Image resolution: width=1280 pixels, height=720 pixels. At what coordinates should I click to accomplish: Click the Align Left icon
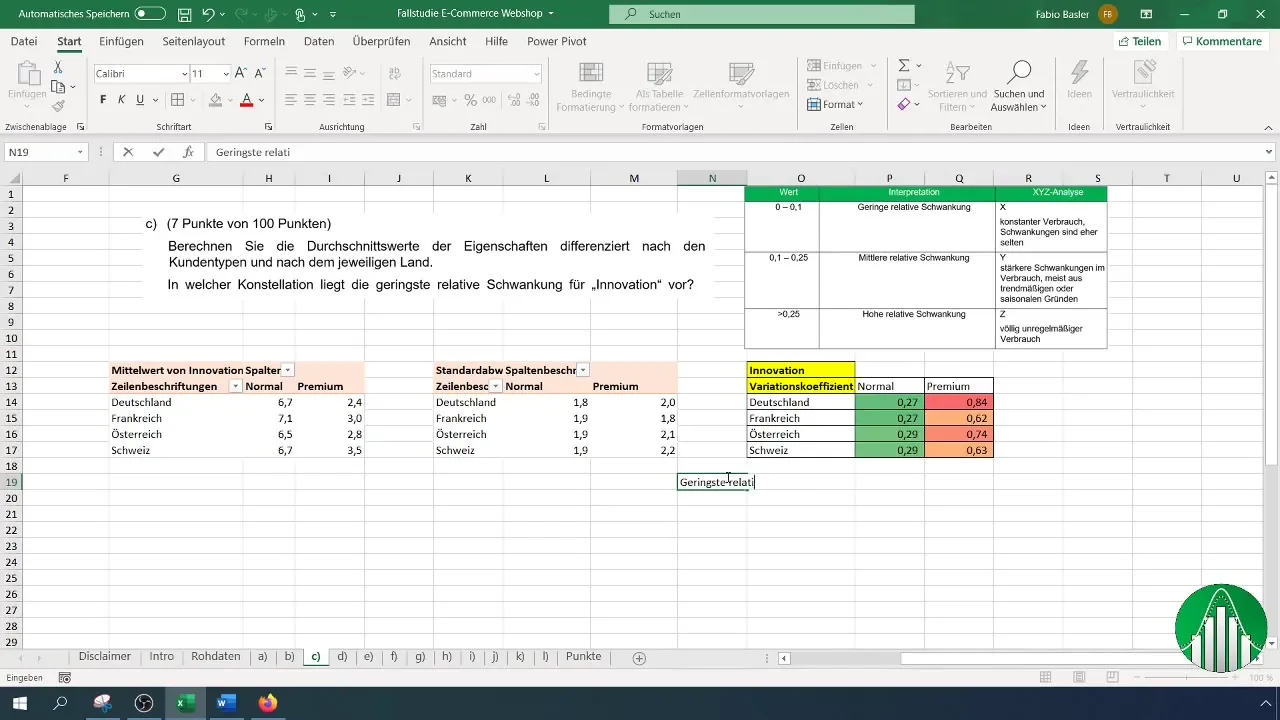pos(290,100)
